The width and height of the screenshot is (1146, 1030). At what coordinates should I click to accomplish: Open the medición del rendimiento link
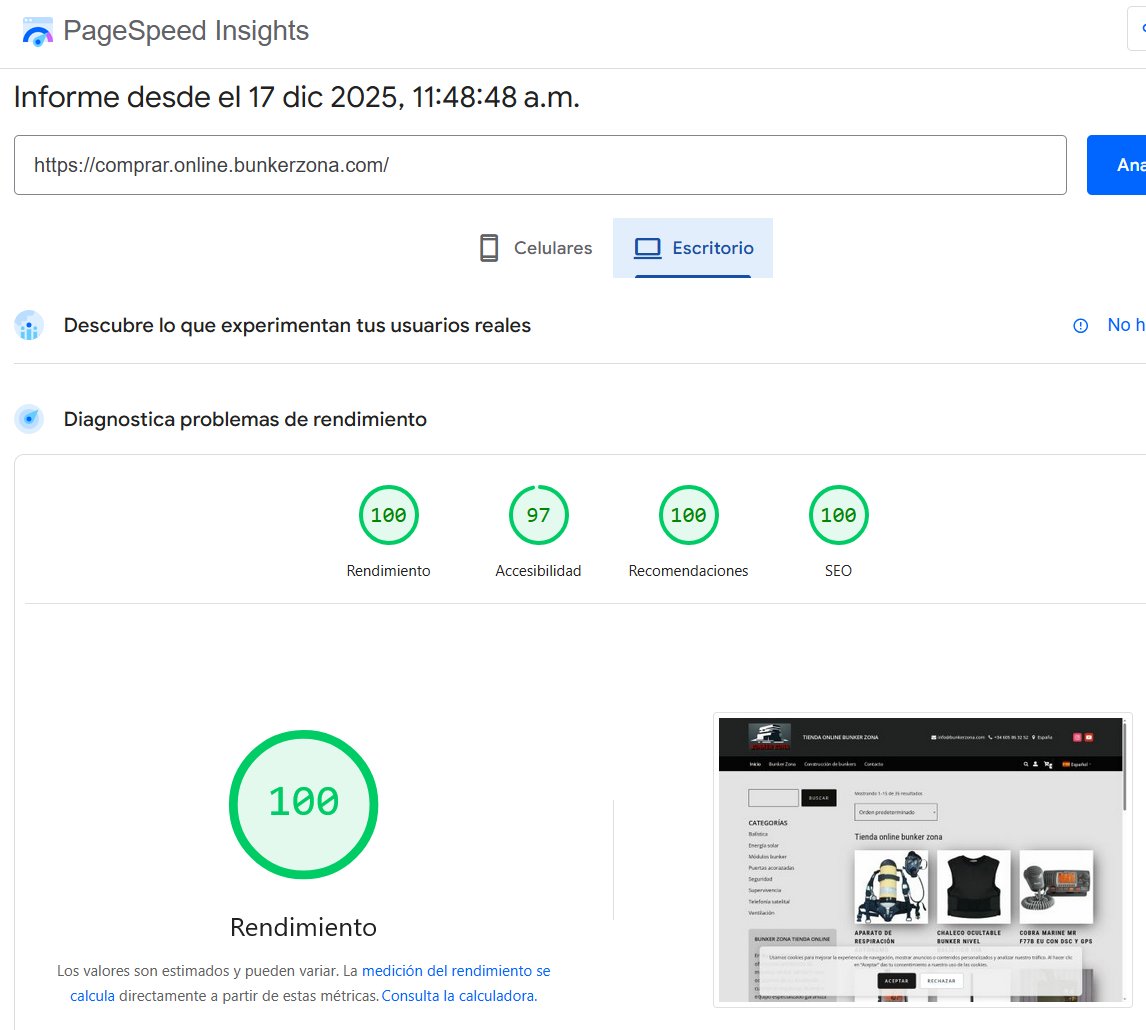point(455,971)
